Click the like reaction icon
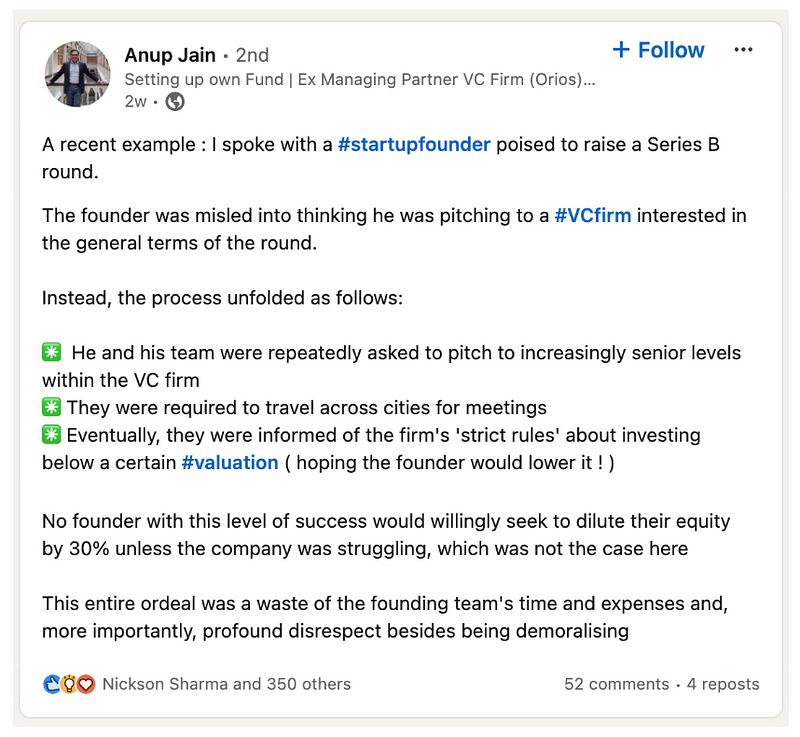800x737 pixels. click(52, 684)
